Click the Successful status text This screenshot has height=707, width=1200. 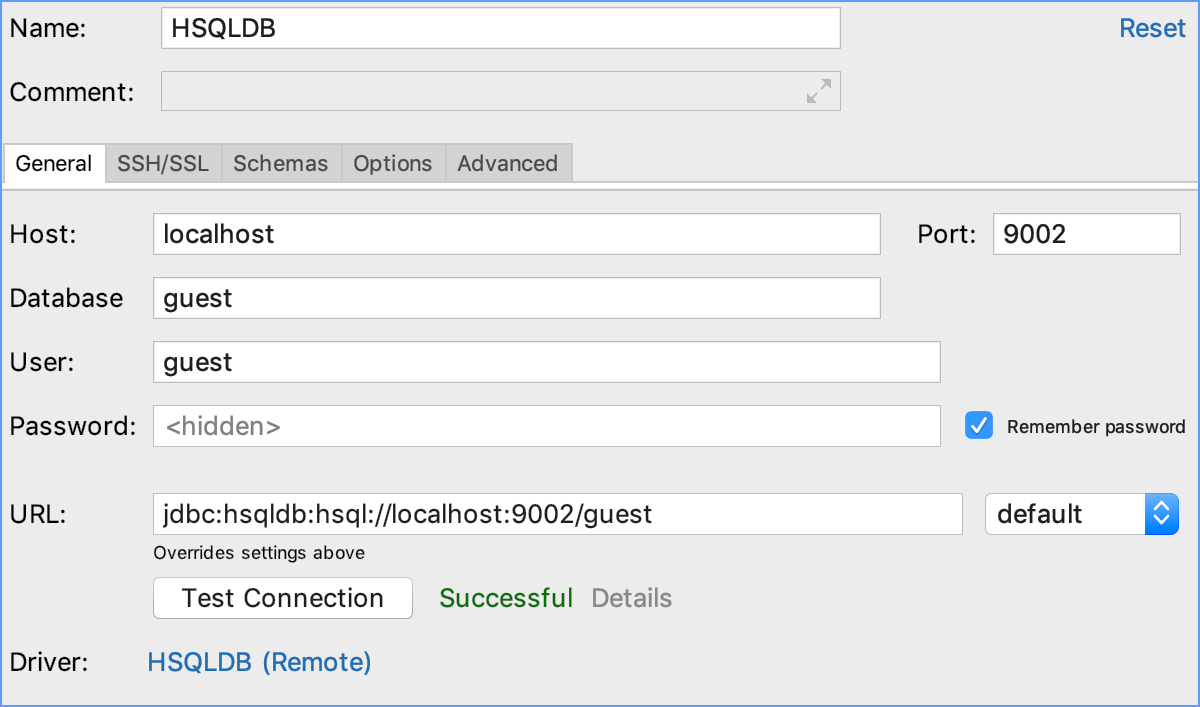[x=506, y=598]
